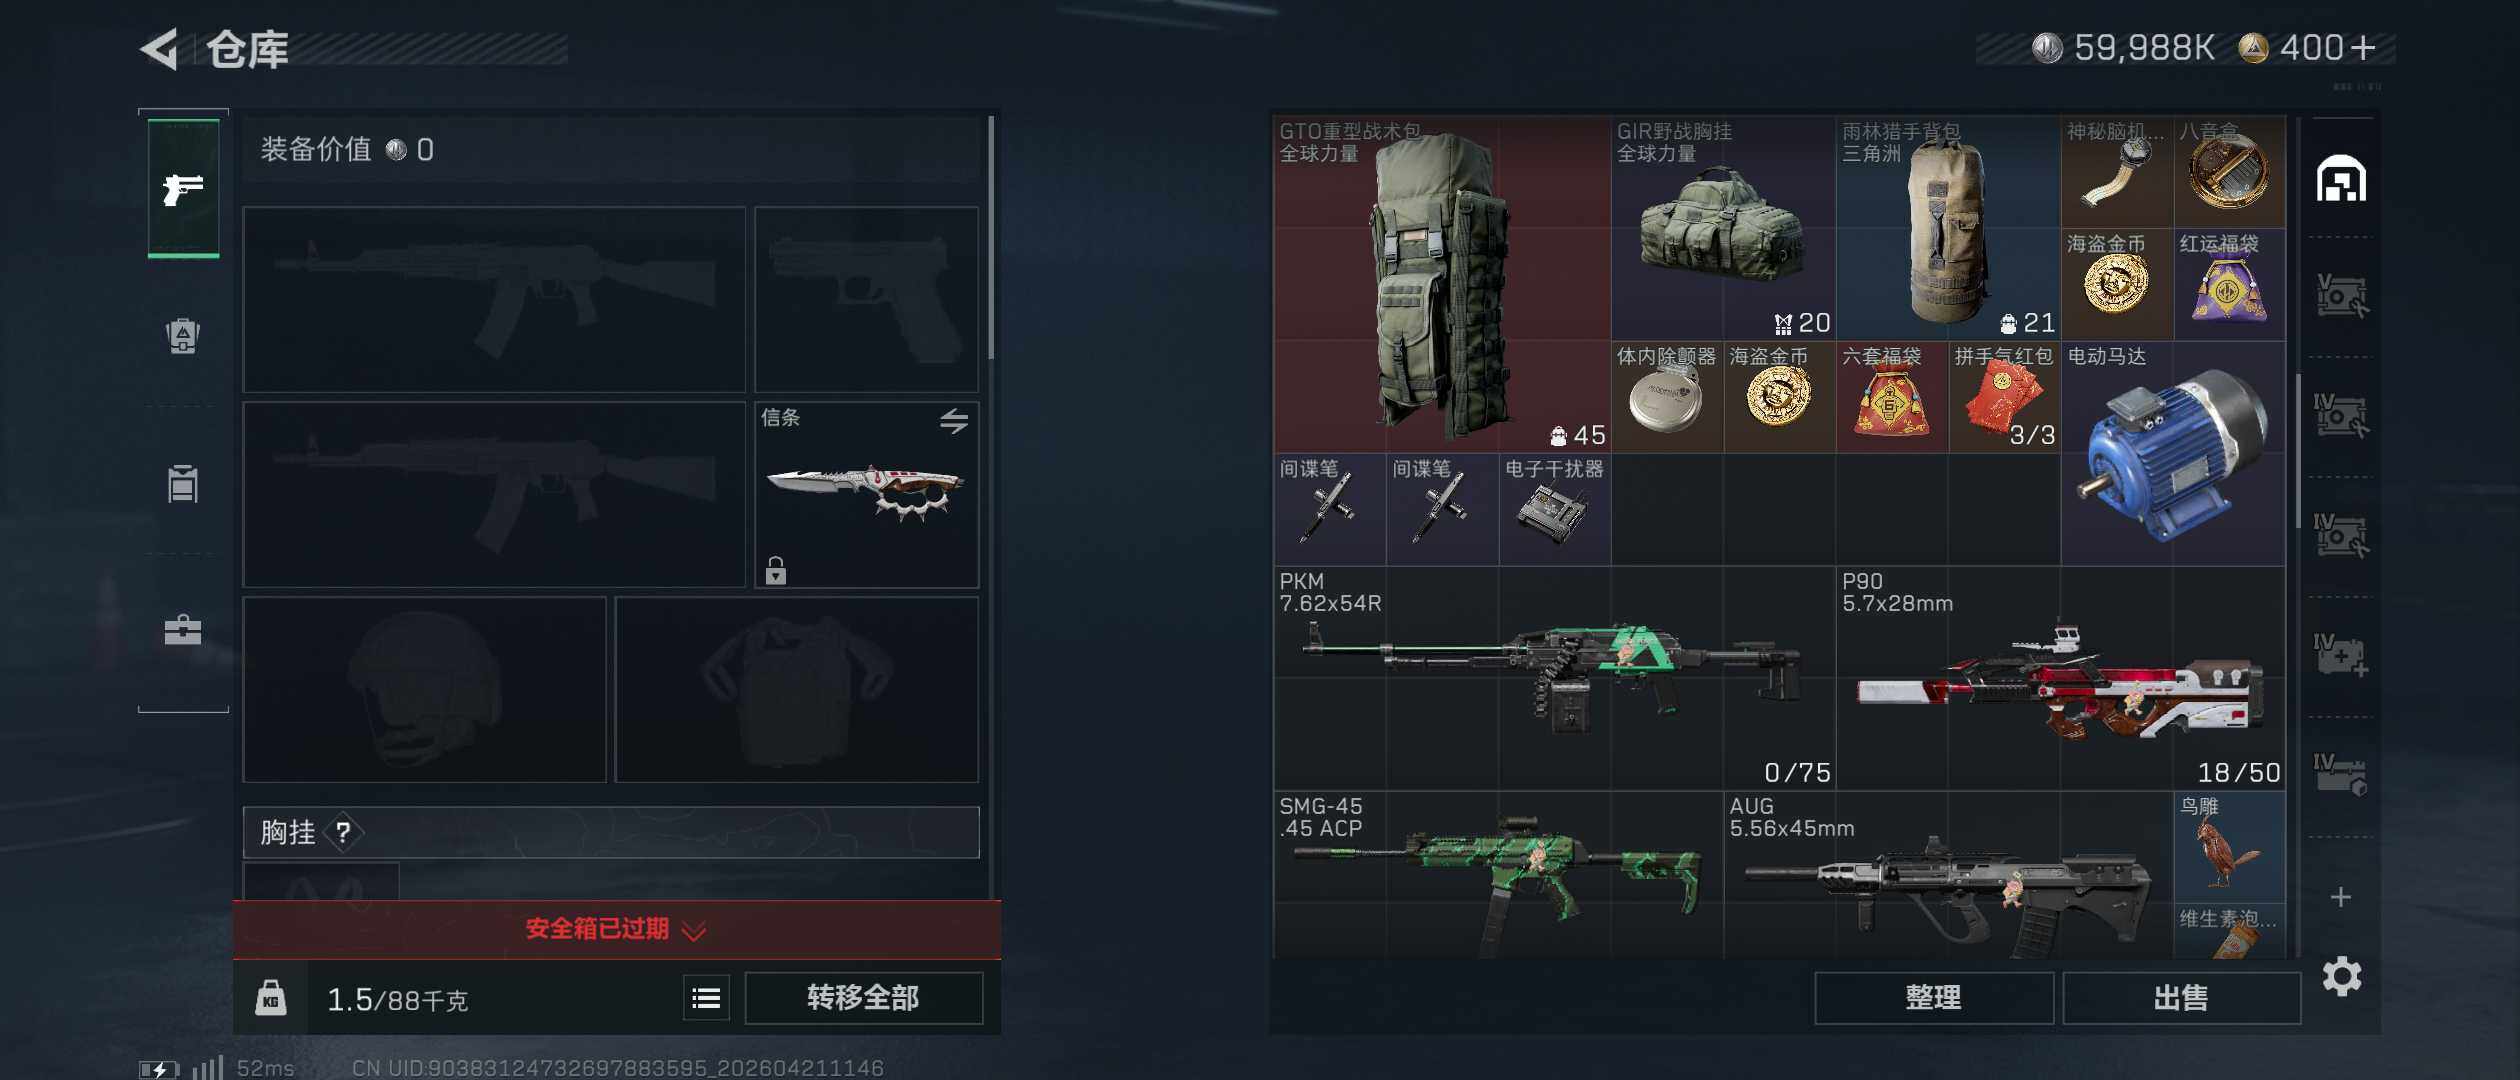2520x1080 pixels.
Task: Click the 电动马达 blue motor item
Action: click(2173, 454)
